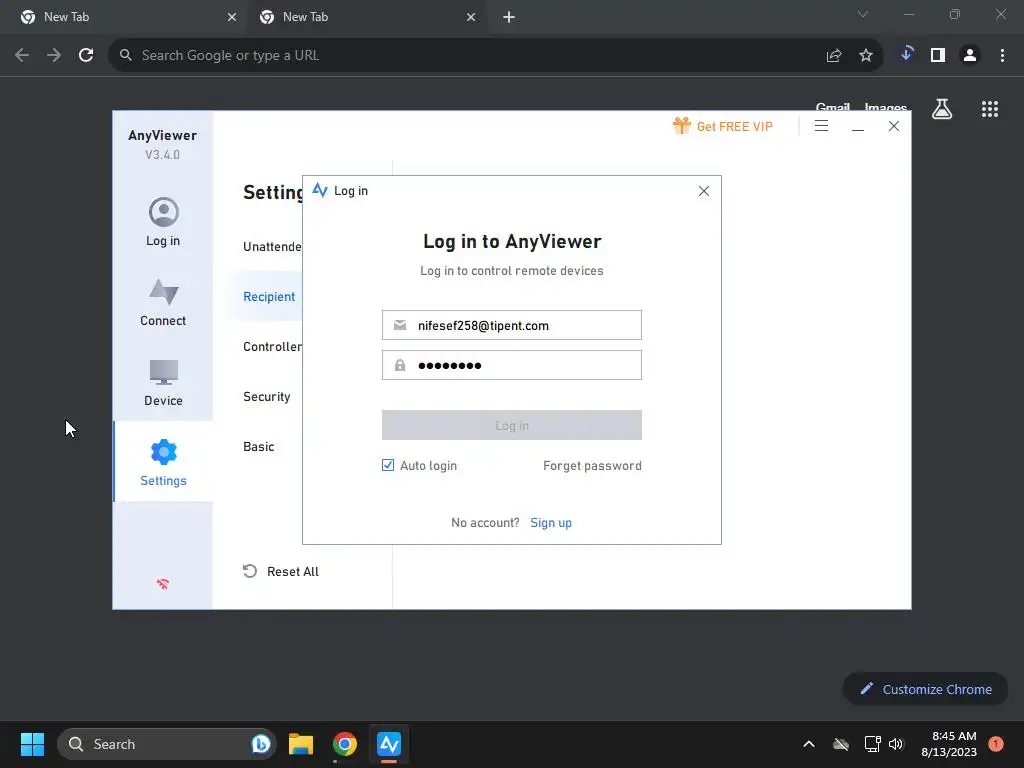Screen dimensions: 1024x768
Task: Click the Reset All button
Action: click(281, 571)
